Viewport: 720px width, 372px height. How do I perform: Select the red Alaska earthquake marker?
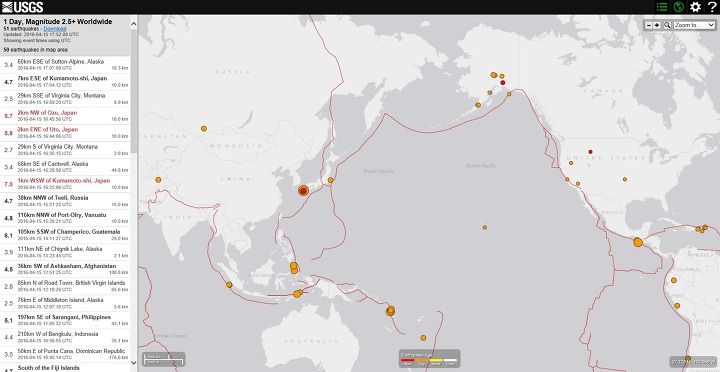(x=503, y=83)
